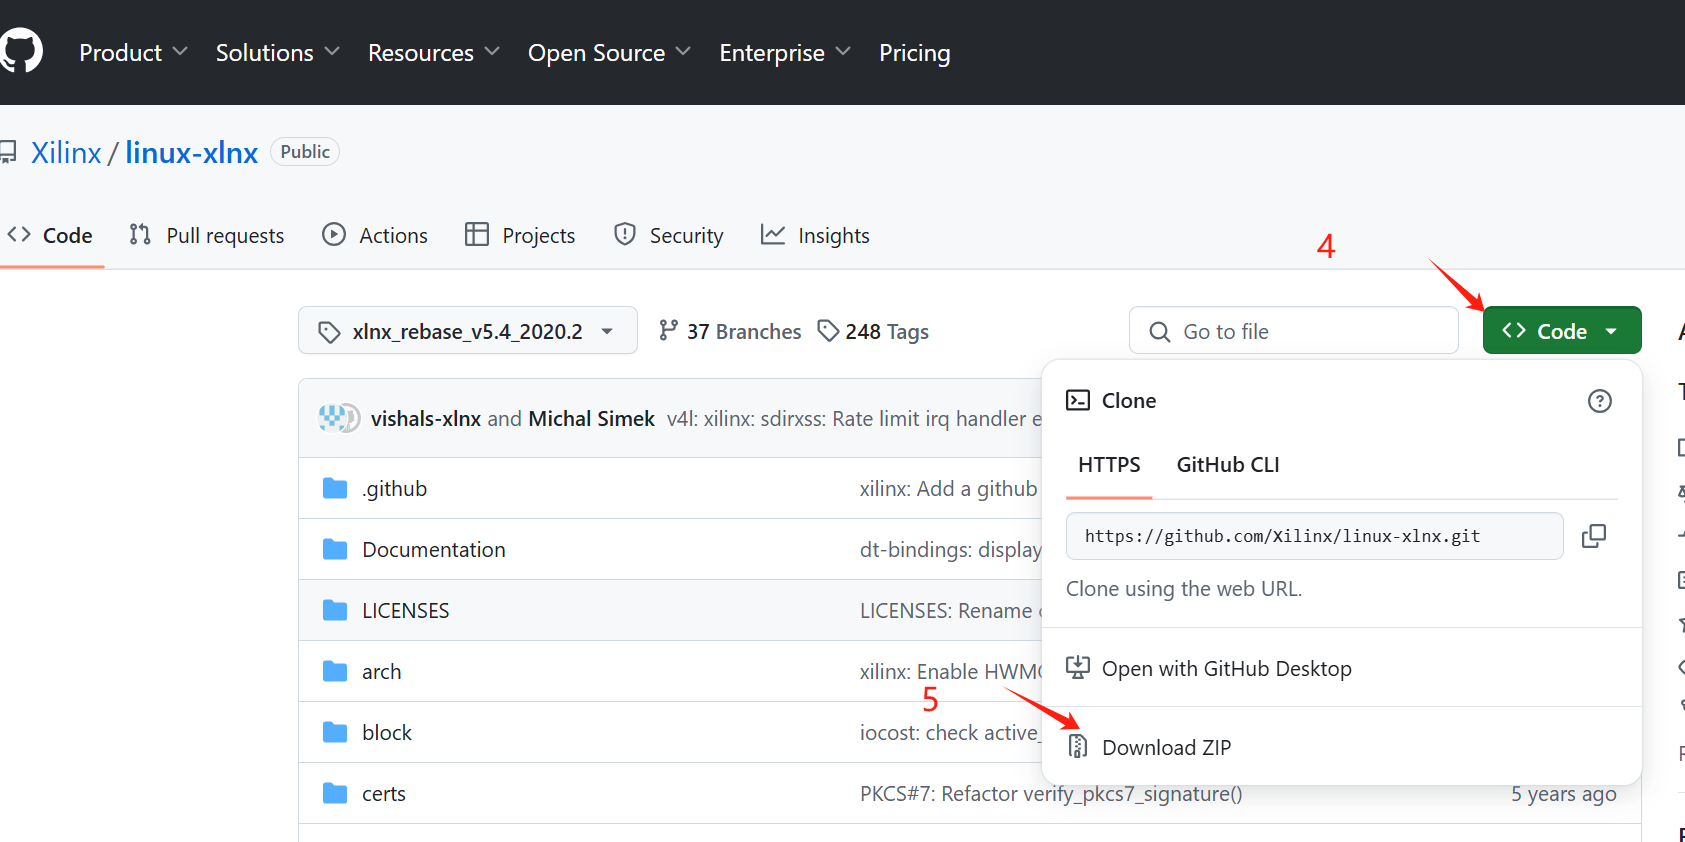Expand the Solutions menu
This screenshot has width=1685, height=842.
[277, 53]
